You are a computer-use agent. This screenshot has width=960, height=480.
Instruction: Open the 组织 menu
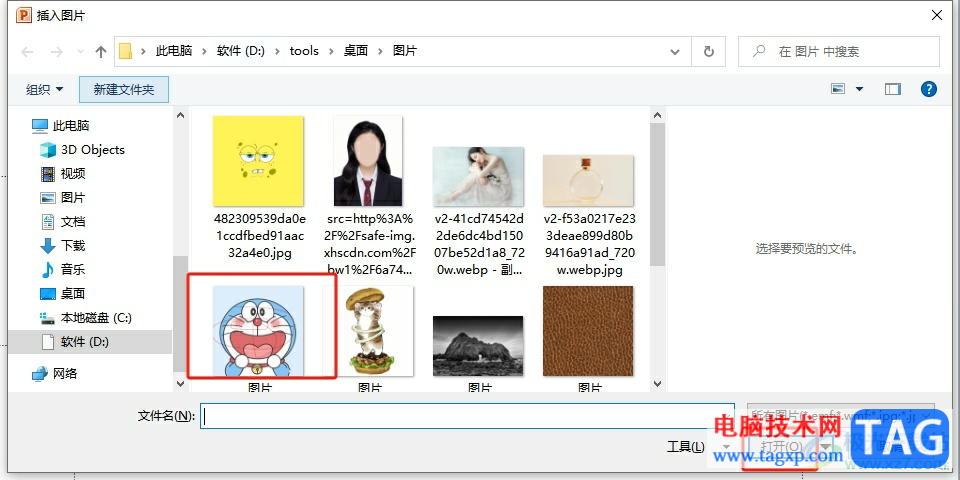(x=44, y=89)
